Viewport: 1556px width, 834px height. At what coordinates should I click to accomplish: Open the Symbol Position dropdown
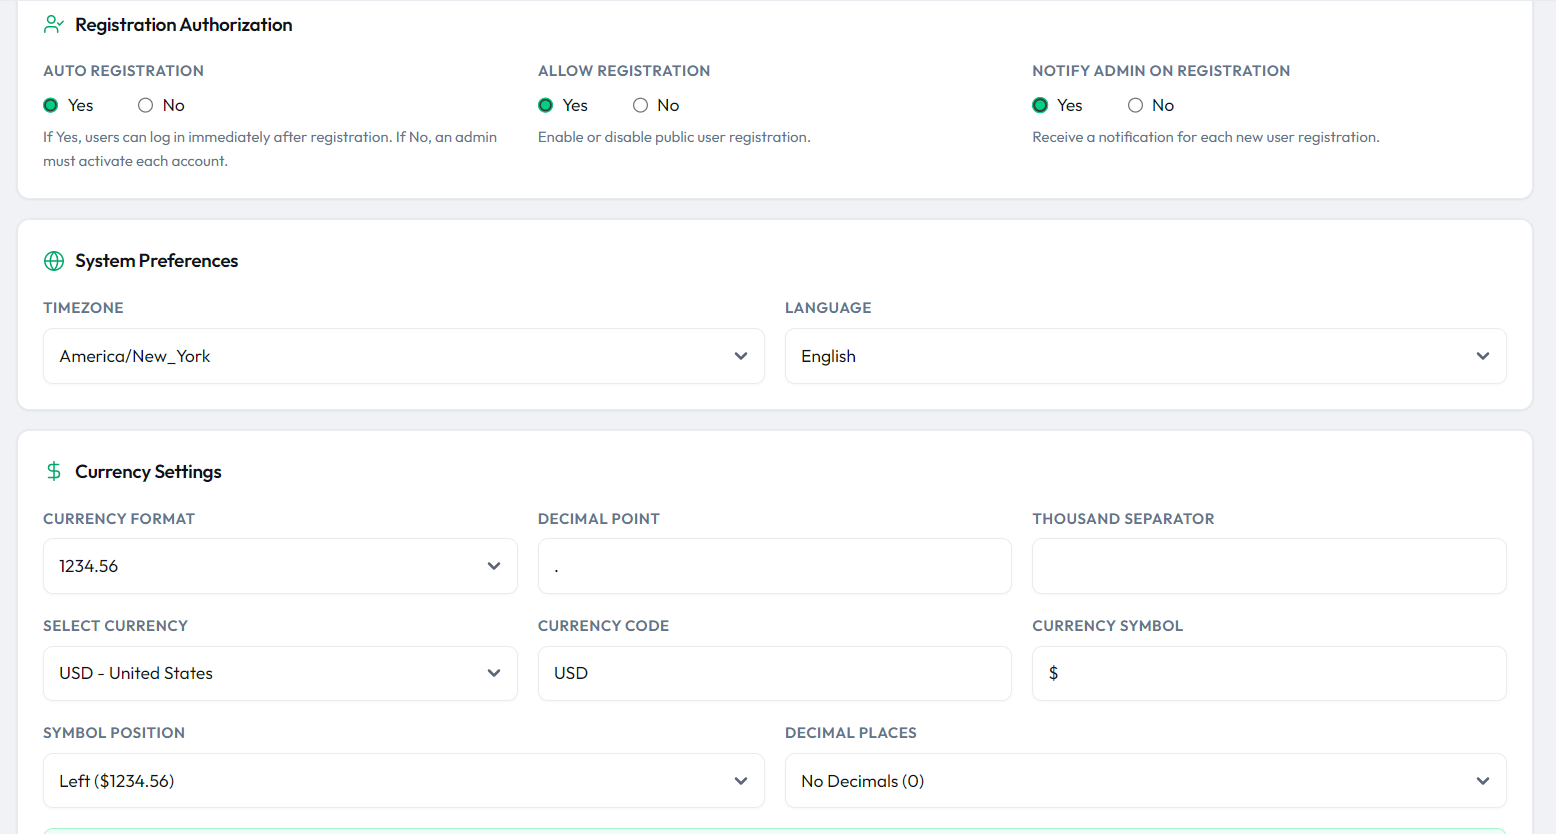pos(404,781)
